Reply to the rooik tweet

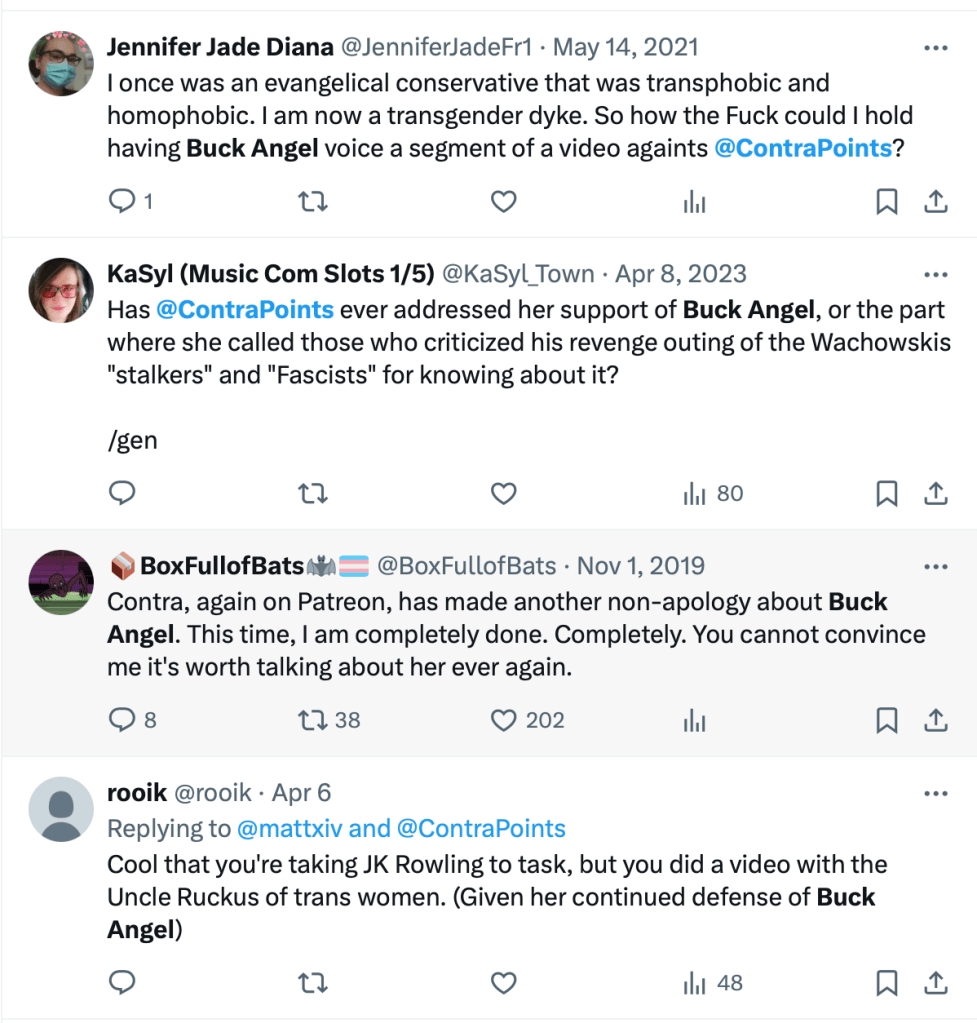(x=122, y=983)
